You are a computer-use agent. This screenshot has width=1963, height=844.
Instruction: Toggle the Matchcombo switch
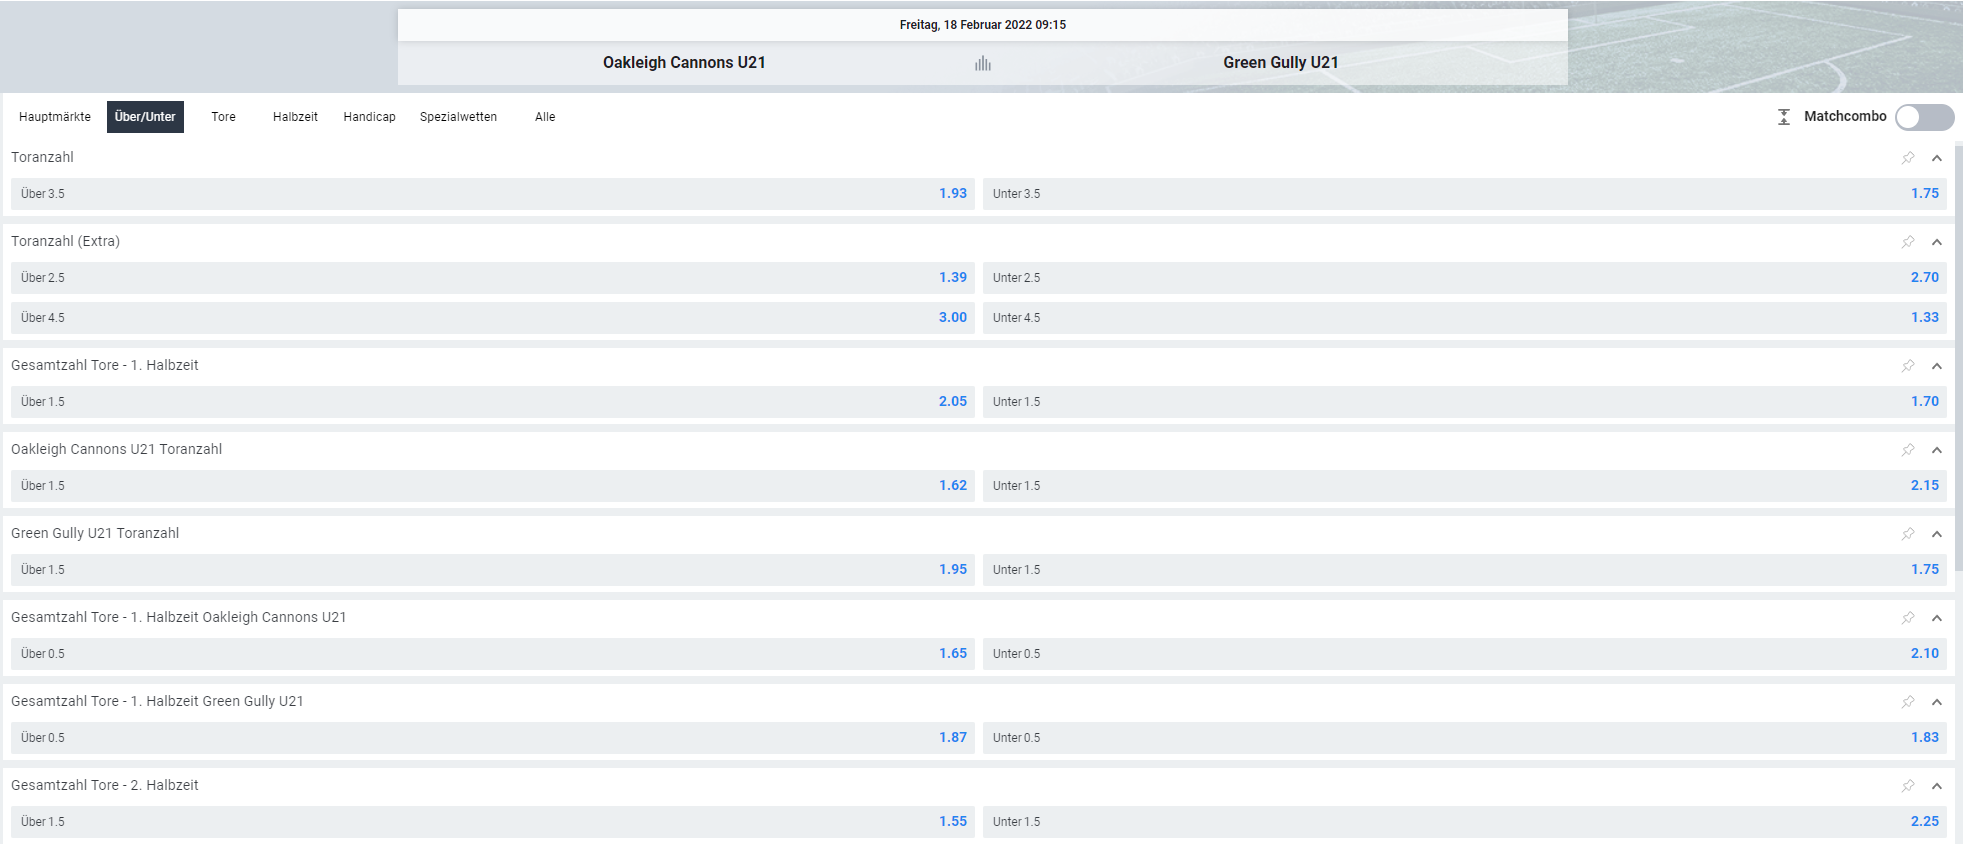(x=1925, y=117)
